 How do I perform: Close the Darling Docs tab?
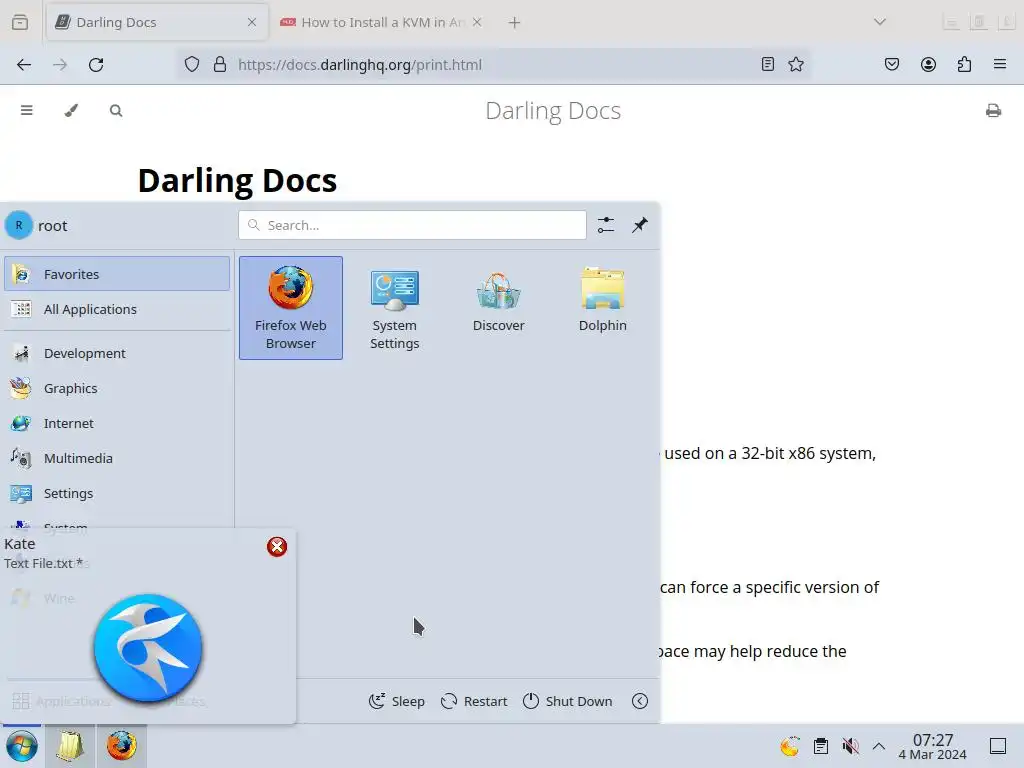coord(252,22)
